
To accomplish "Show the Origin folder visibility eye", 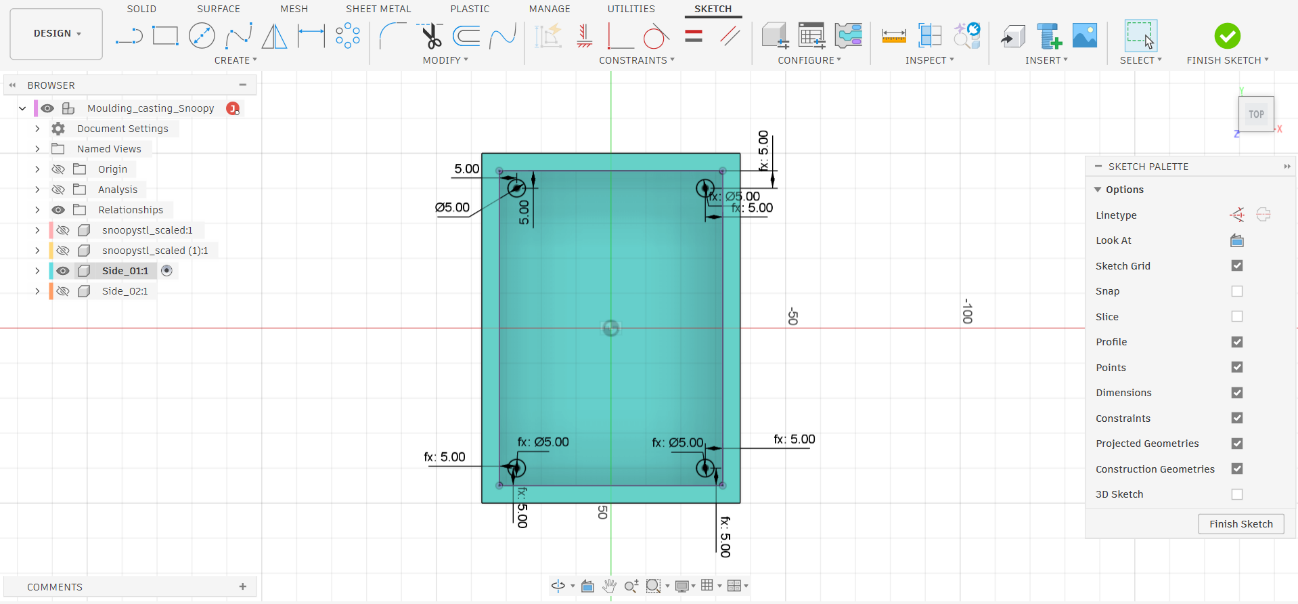I will click(x=58, y=169).
